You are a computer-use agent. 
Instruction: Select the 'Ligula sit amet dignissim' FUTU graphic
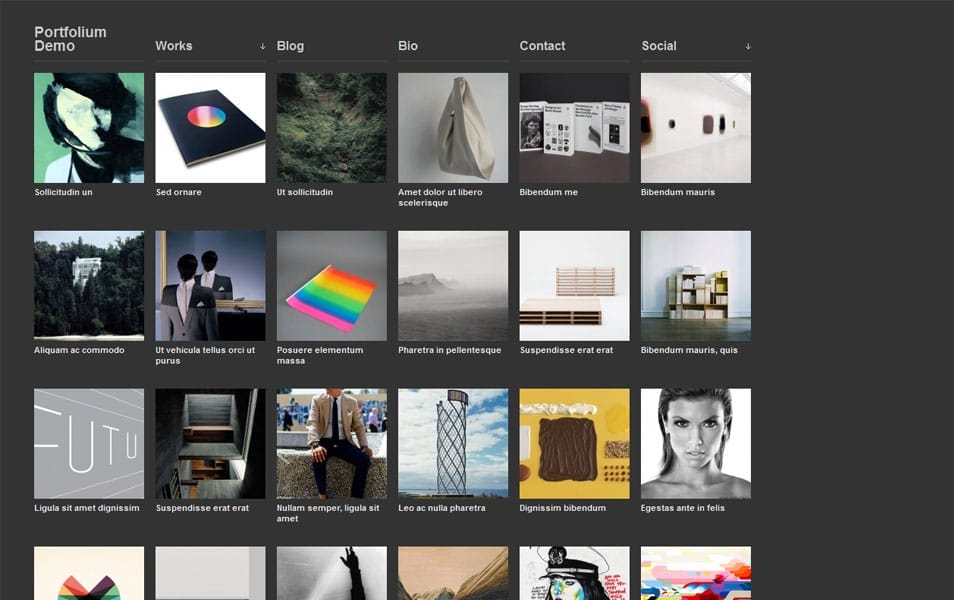click(x=88, y=443)
